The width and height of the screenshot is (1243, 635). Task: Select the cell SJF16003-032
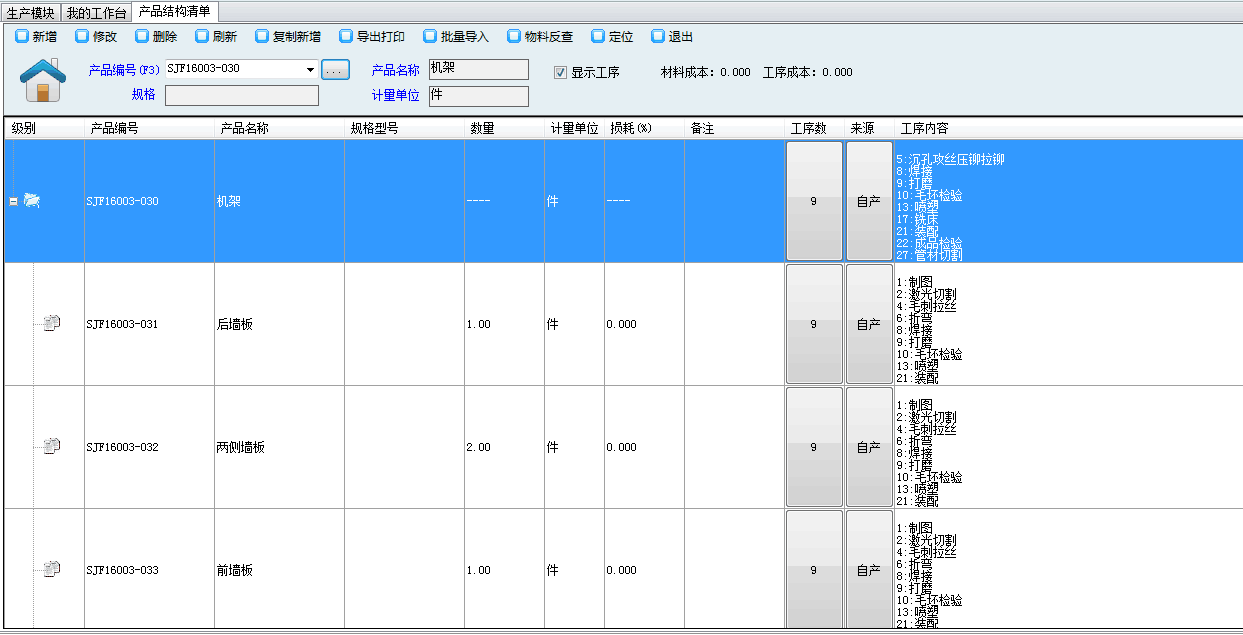150,447
